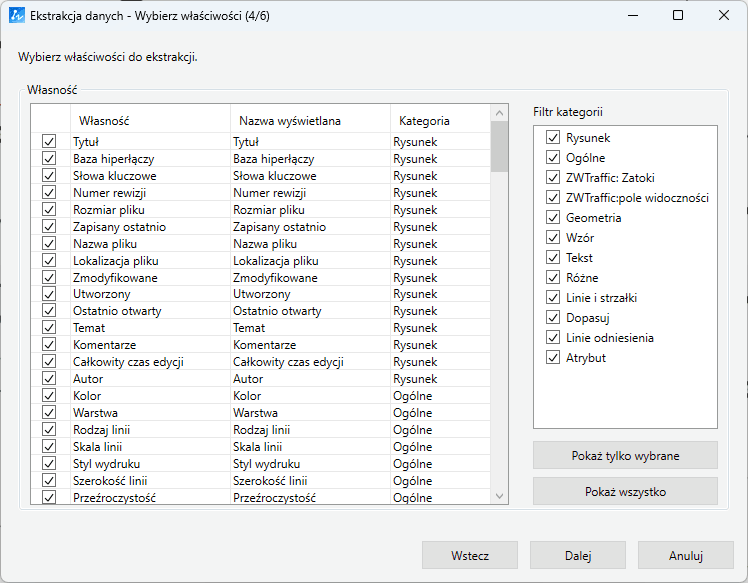
Task: Toggle the Słowa kluczowe checkbox
Action: (x=49, y=175)
